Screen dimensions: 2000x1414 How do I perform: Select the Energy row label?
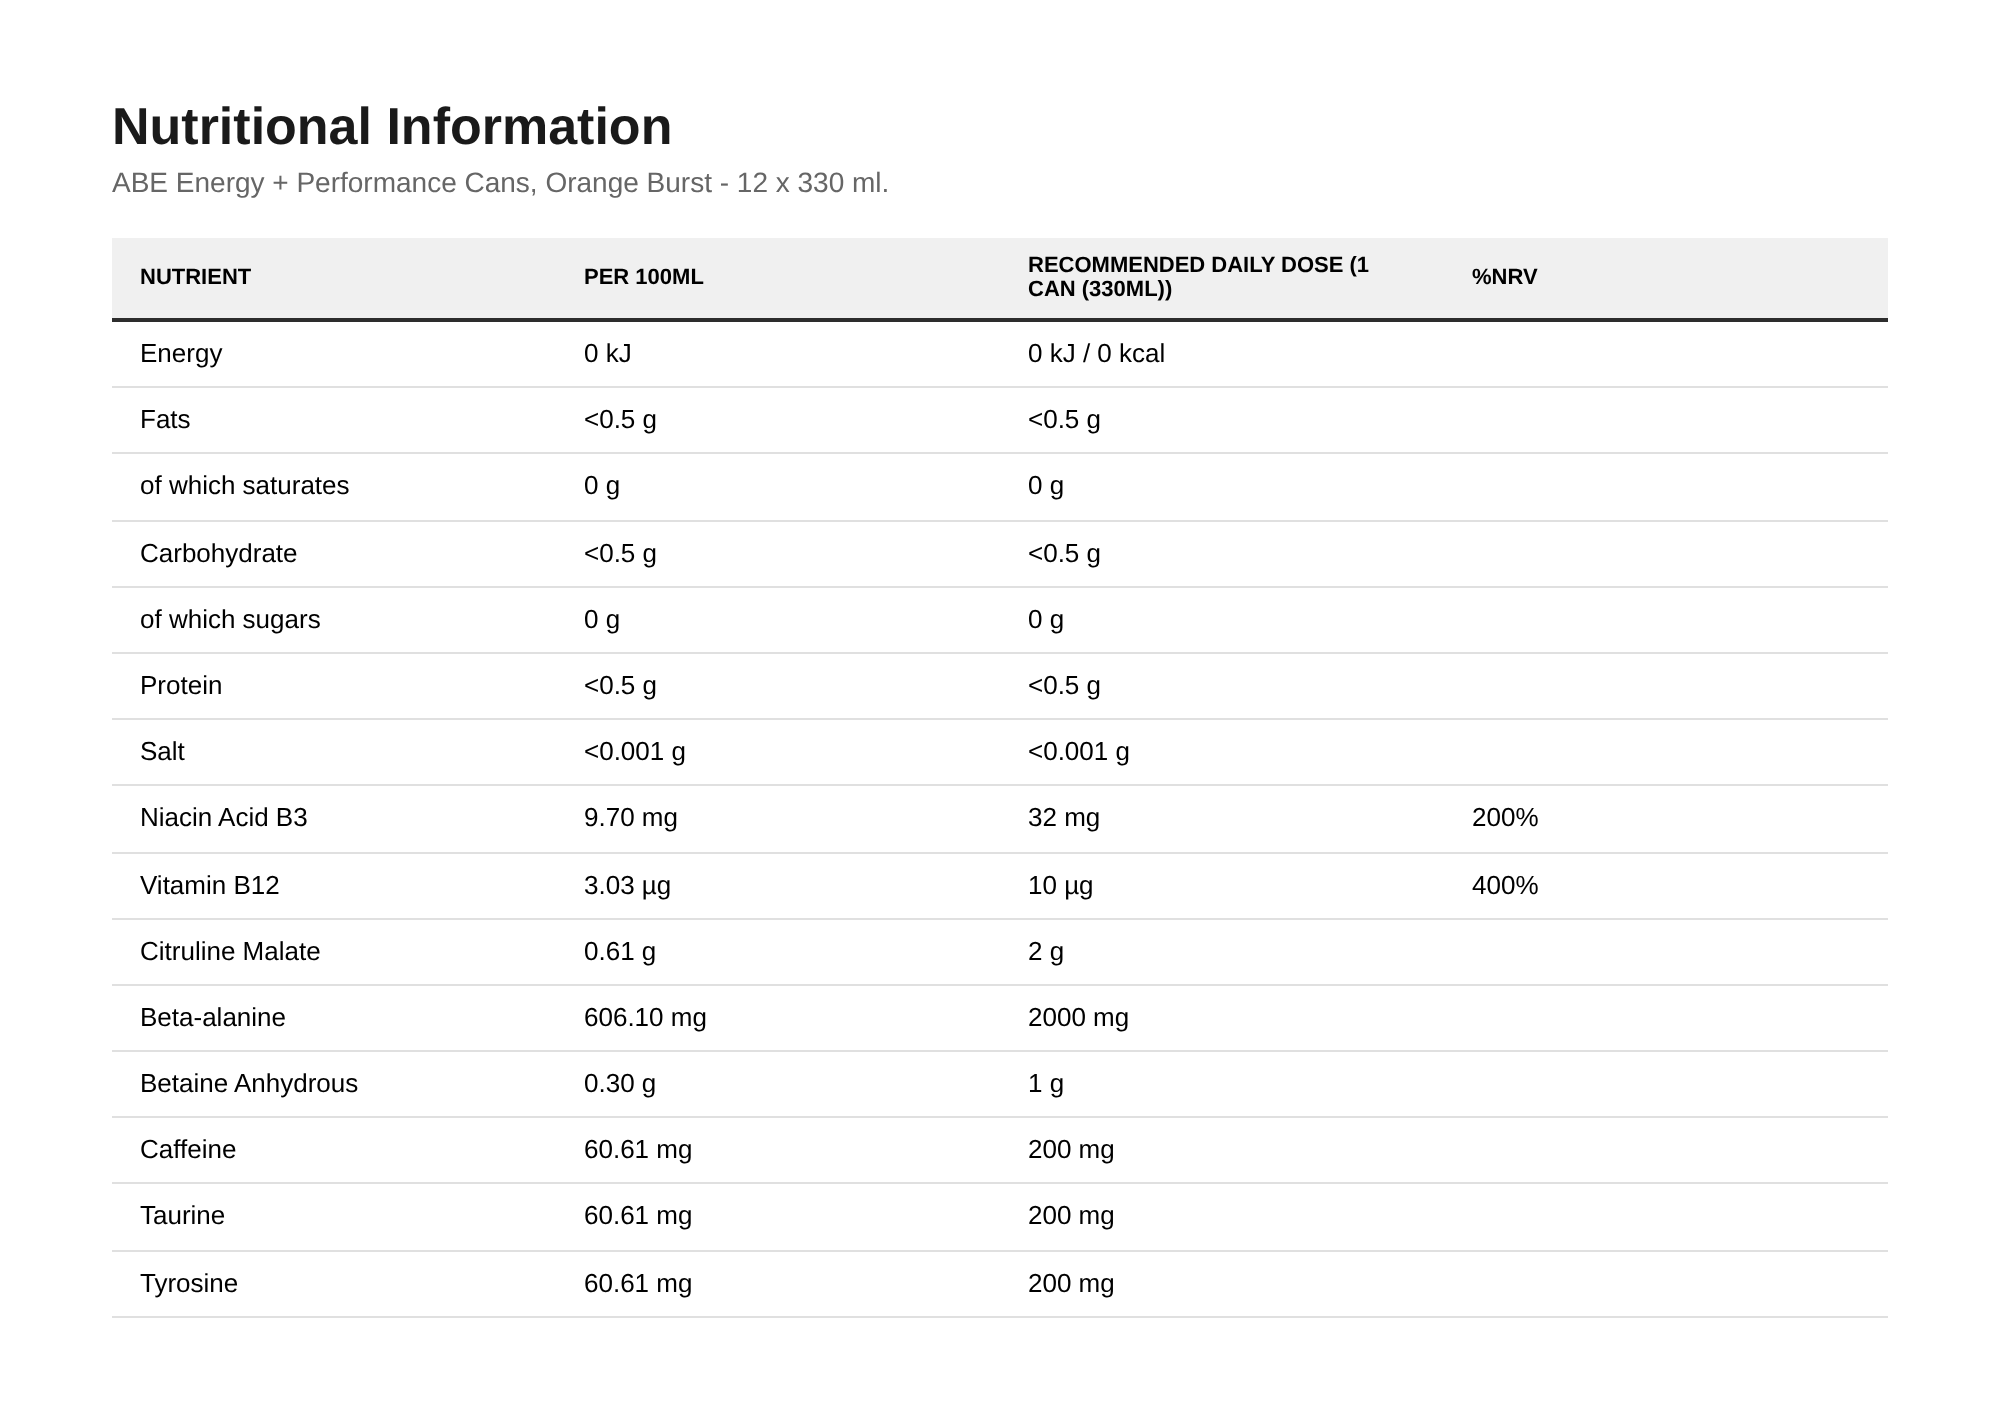[181, 354]
